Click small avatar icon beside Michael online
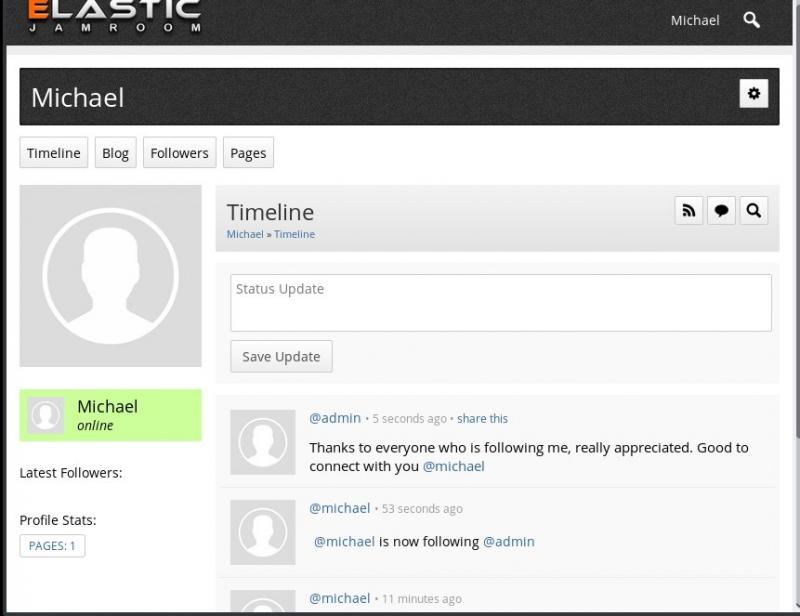Screen dimensions: 800x616 [45, 415]
